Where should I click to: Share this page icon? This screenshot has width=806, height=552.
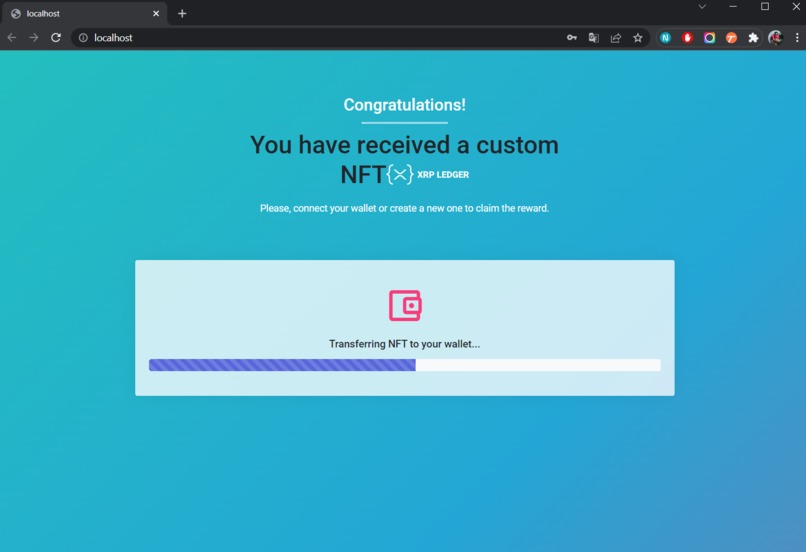tap(616, 38)
